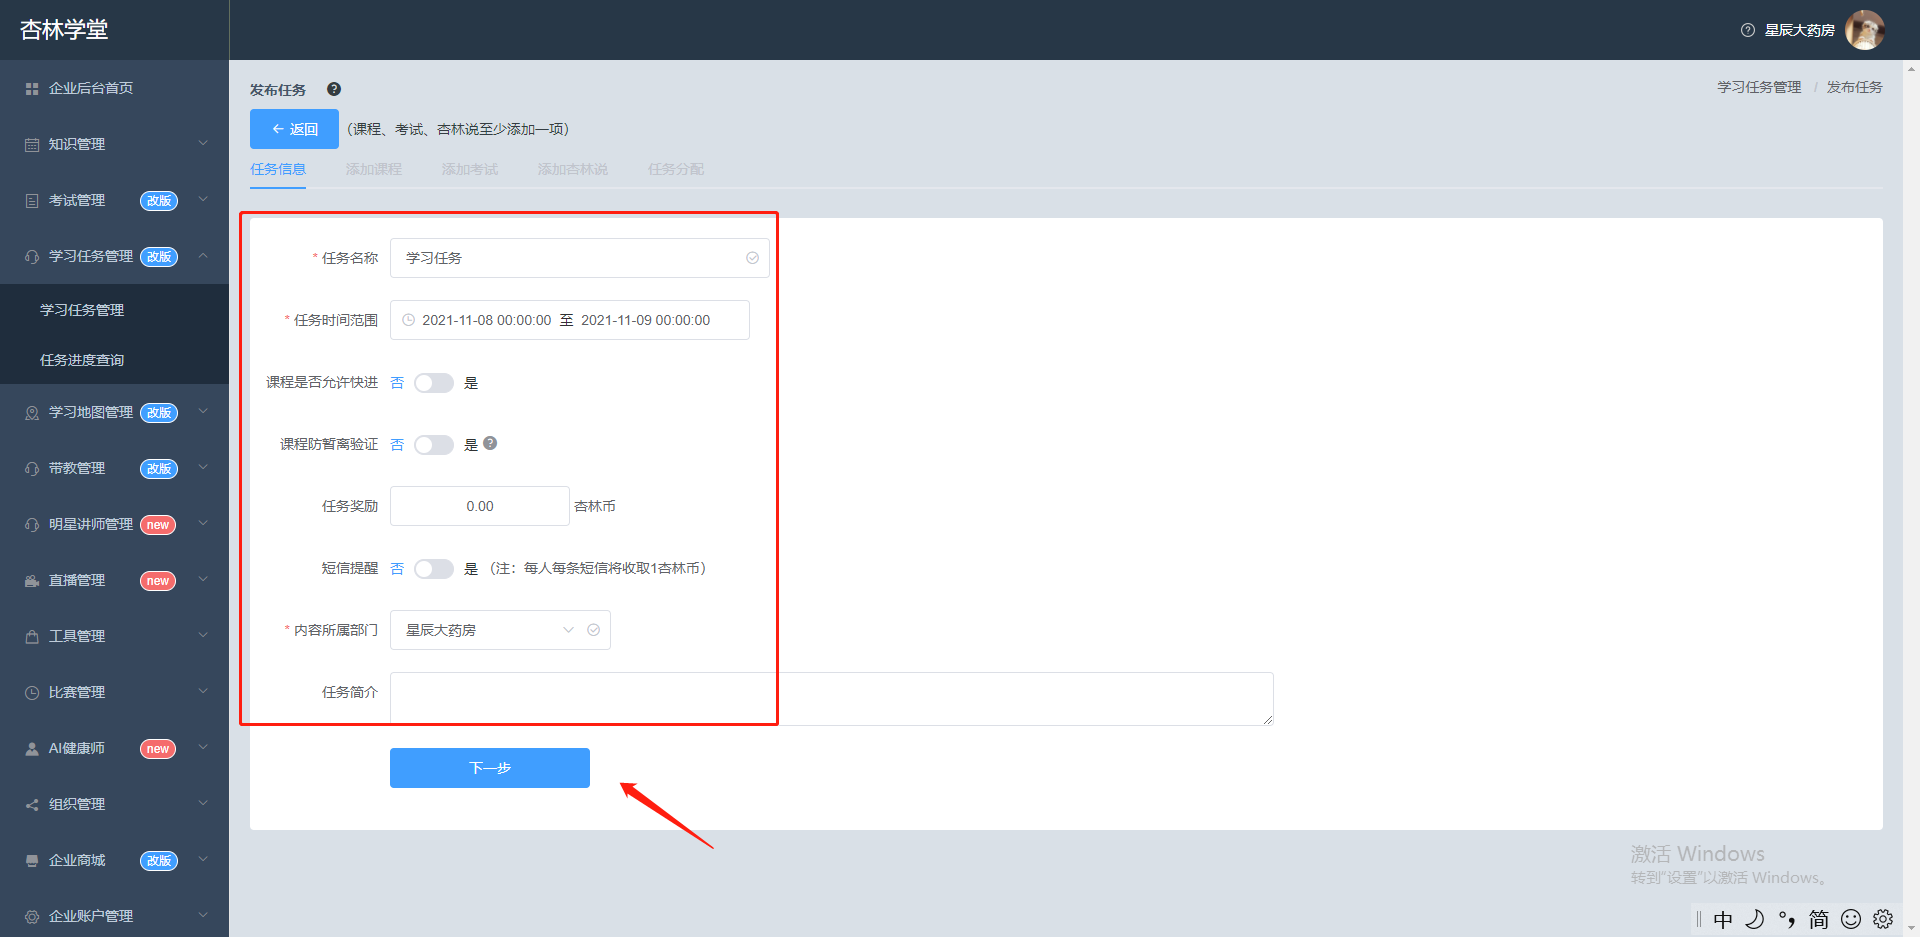Image resolution: width=1920 pixels, height=937 pixels.
Task: Click the AI健康师 sidebar icon
Action: [x=32, y=749]
